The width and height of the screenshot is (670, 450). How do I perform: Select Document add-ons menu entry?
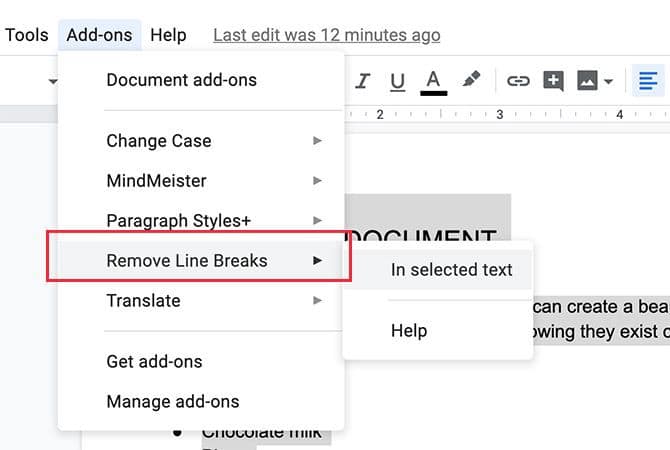pyautogui.click(x=181, y=80)
